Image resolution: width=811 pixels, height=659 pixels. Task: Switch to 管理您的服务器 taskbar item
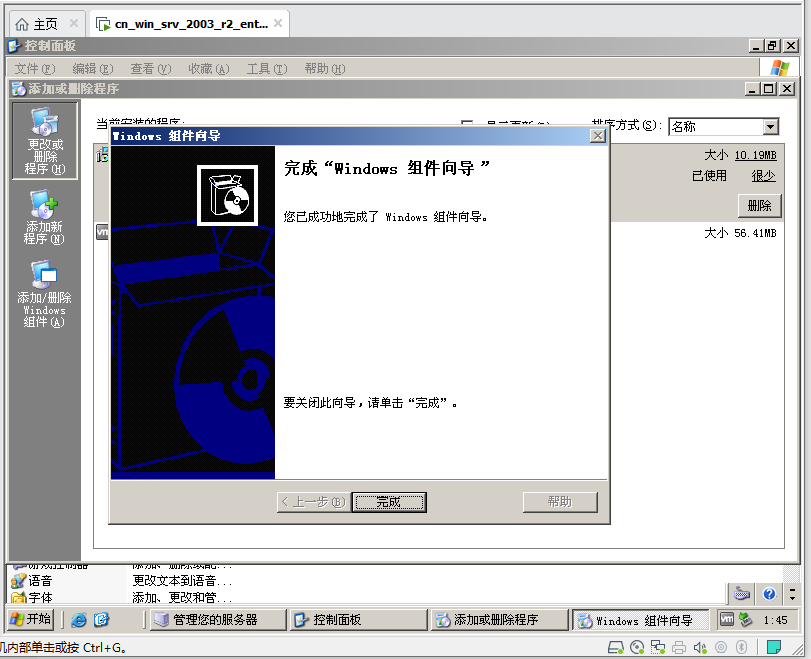pyautogui.click(x=218, y=620)
